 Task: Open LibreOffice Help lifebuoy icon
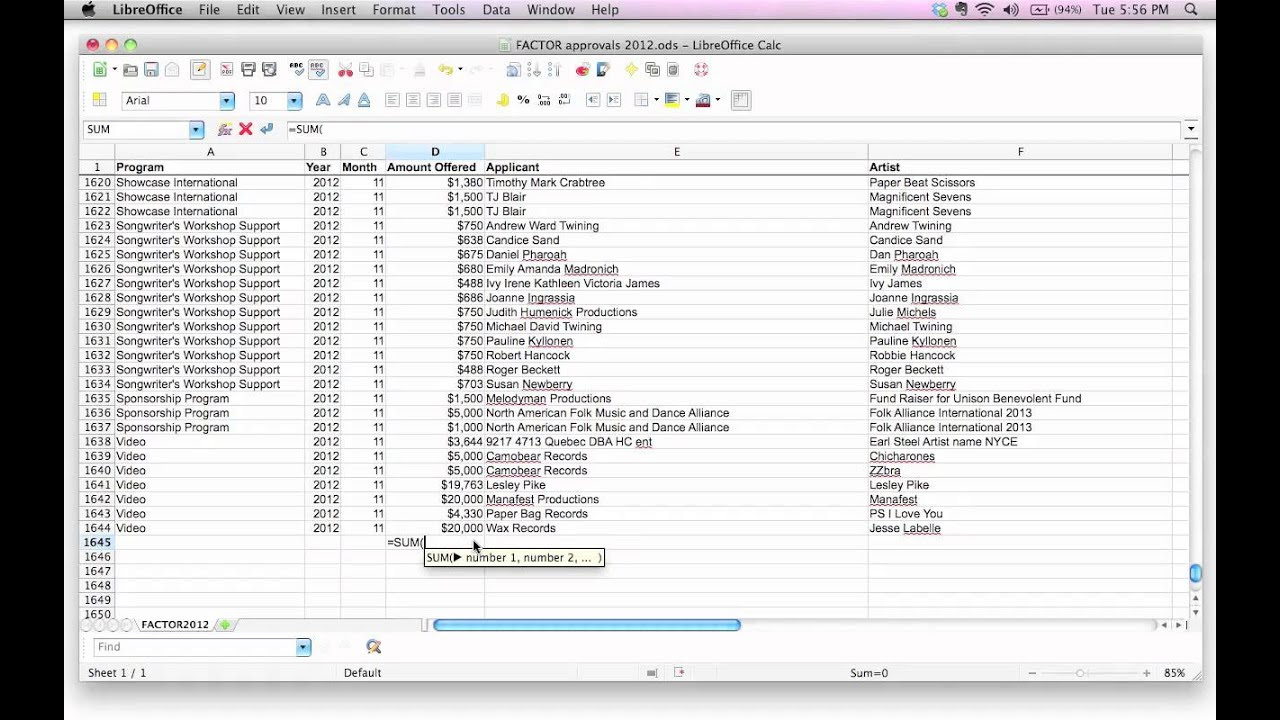click(x=701, y=70)
